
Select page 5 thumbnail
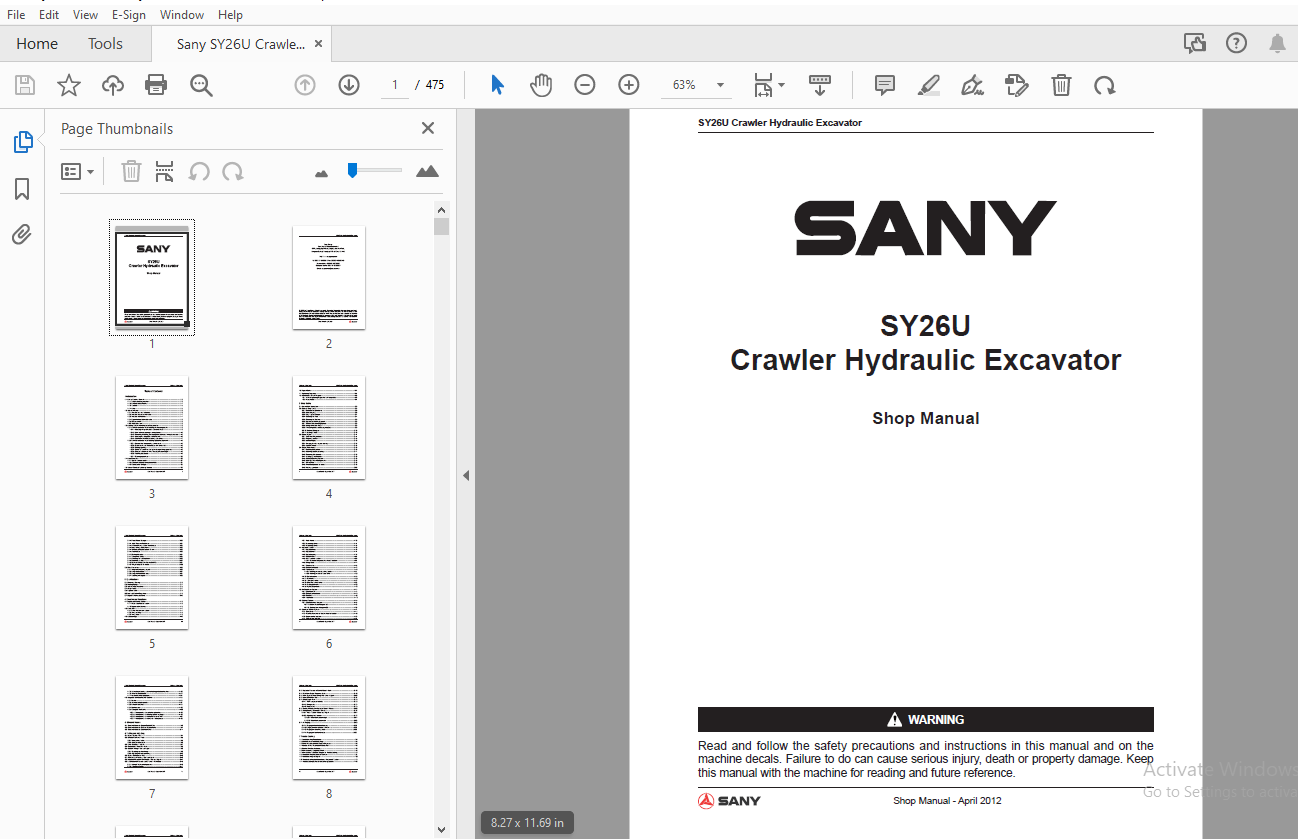(x=152, y=577)
